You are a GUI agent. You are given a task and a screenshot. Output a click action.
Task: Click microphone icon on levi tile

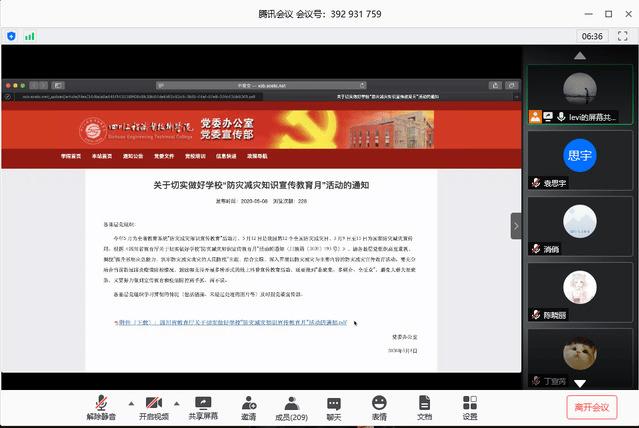pos(561,117)
